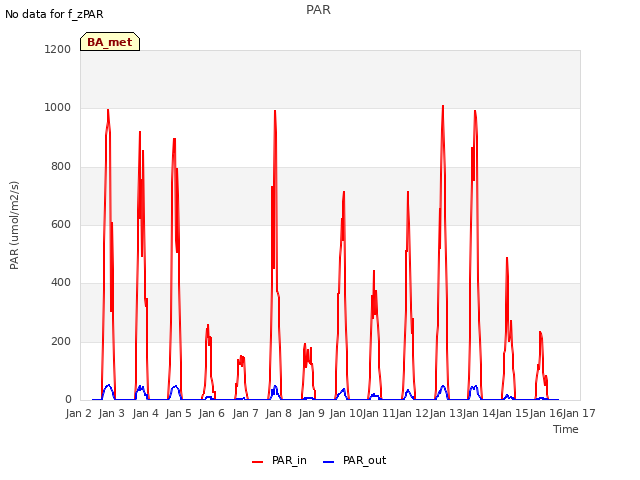Click the Jan 14 x-axis tick label

click(x=479, y=413)
